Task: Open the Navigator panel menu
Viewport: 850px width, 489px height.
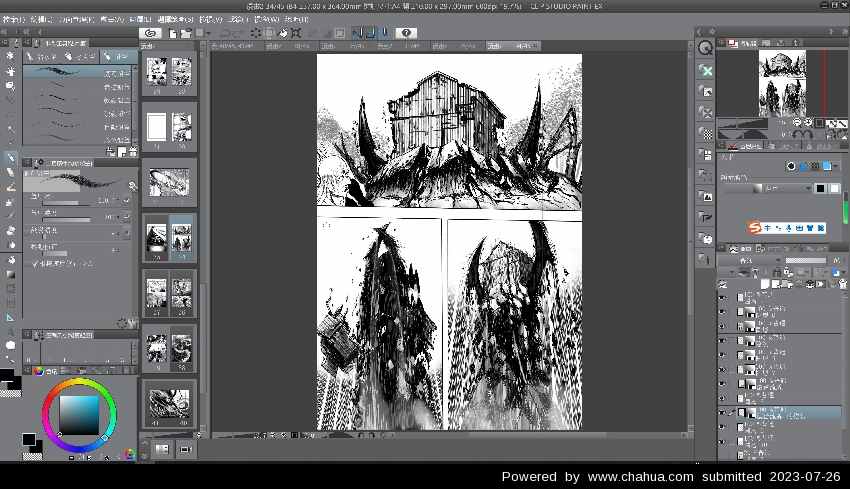Action: click(722, 42)
